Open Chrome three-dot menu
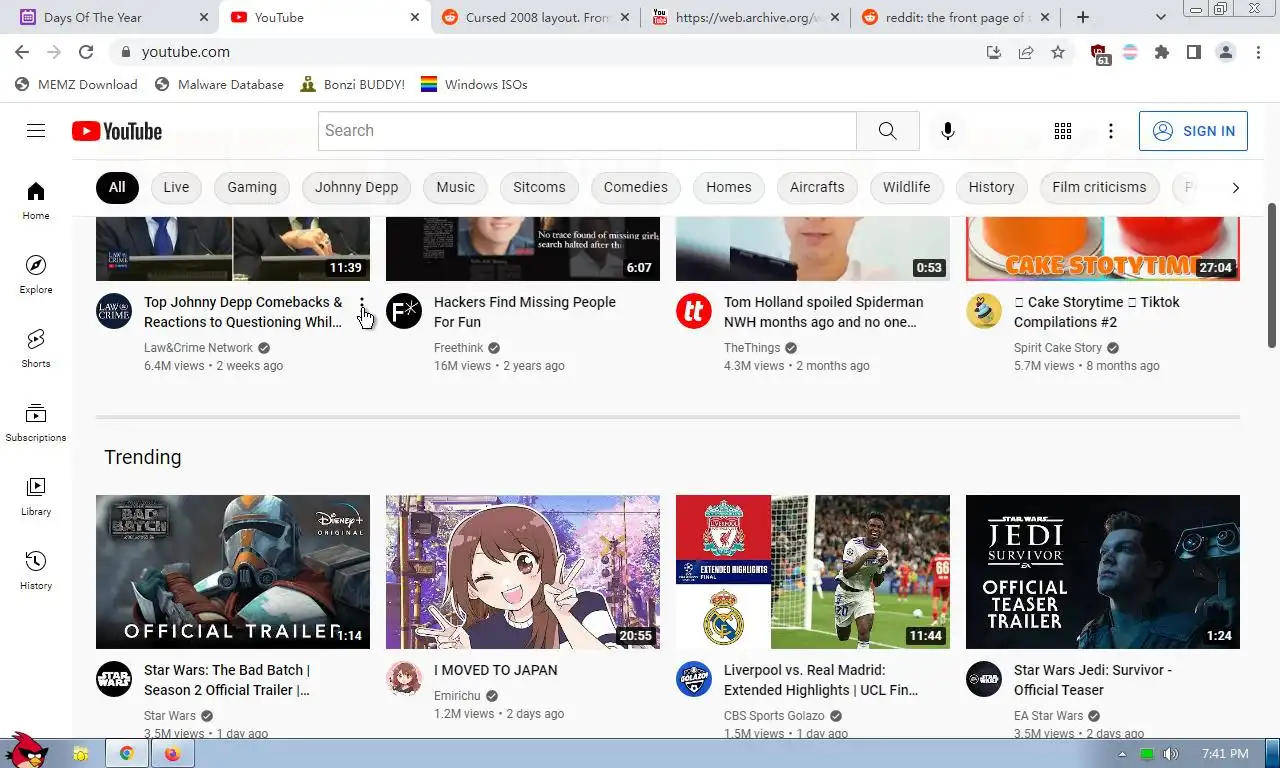Viewport: 1280px width, 768px height. point(1258,52)
